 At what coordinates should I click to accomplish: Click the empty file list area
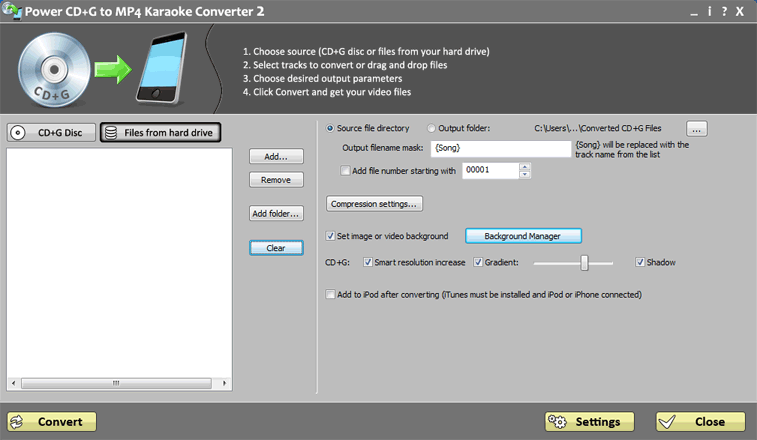(119, 263)
